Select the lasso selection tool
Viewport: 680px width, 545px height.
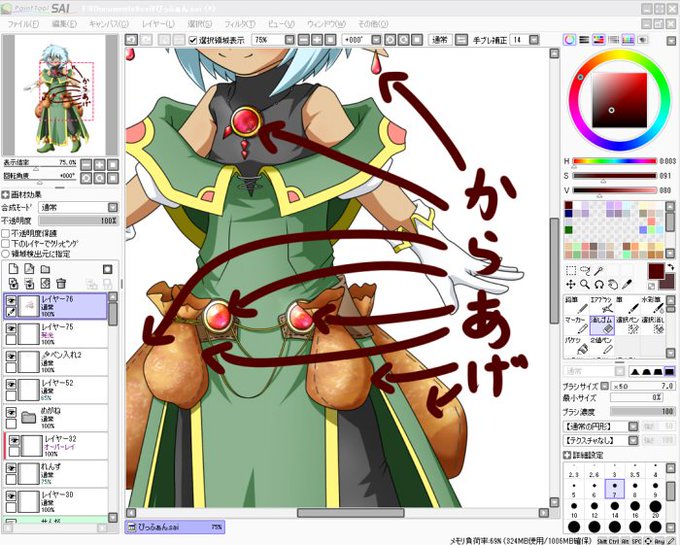point(585,271)
